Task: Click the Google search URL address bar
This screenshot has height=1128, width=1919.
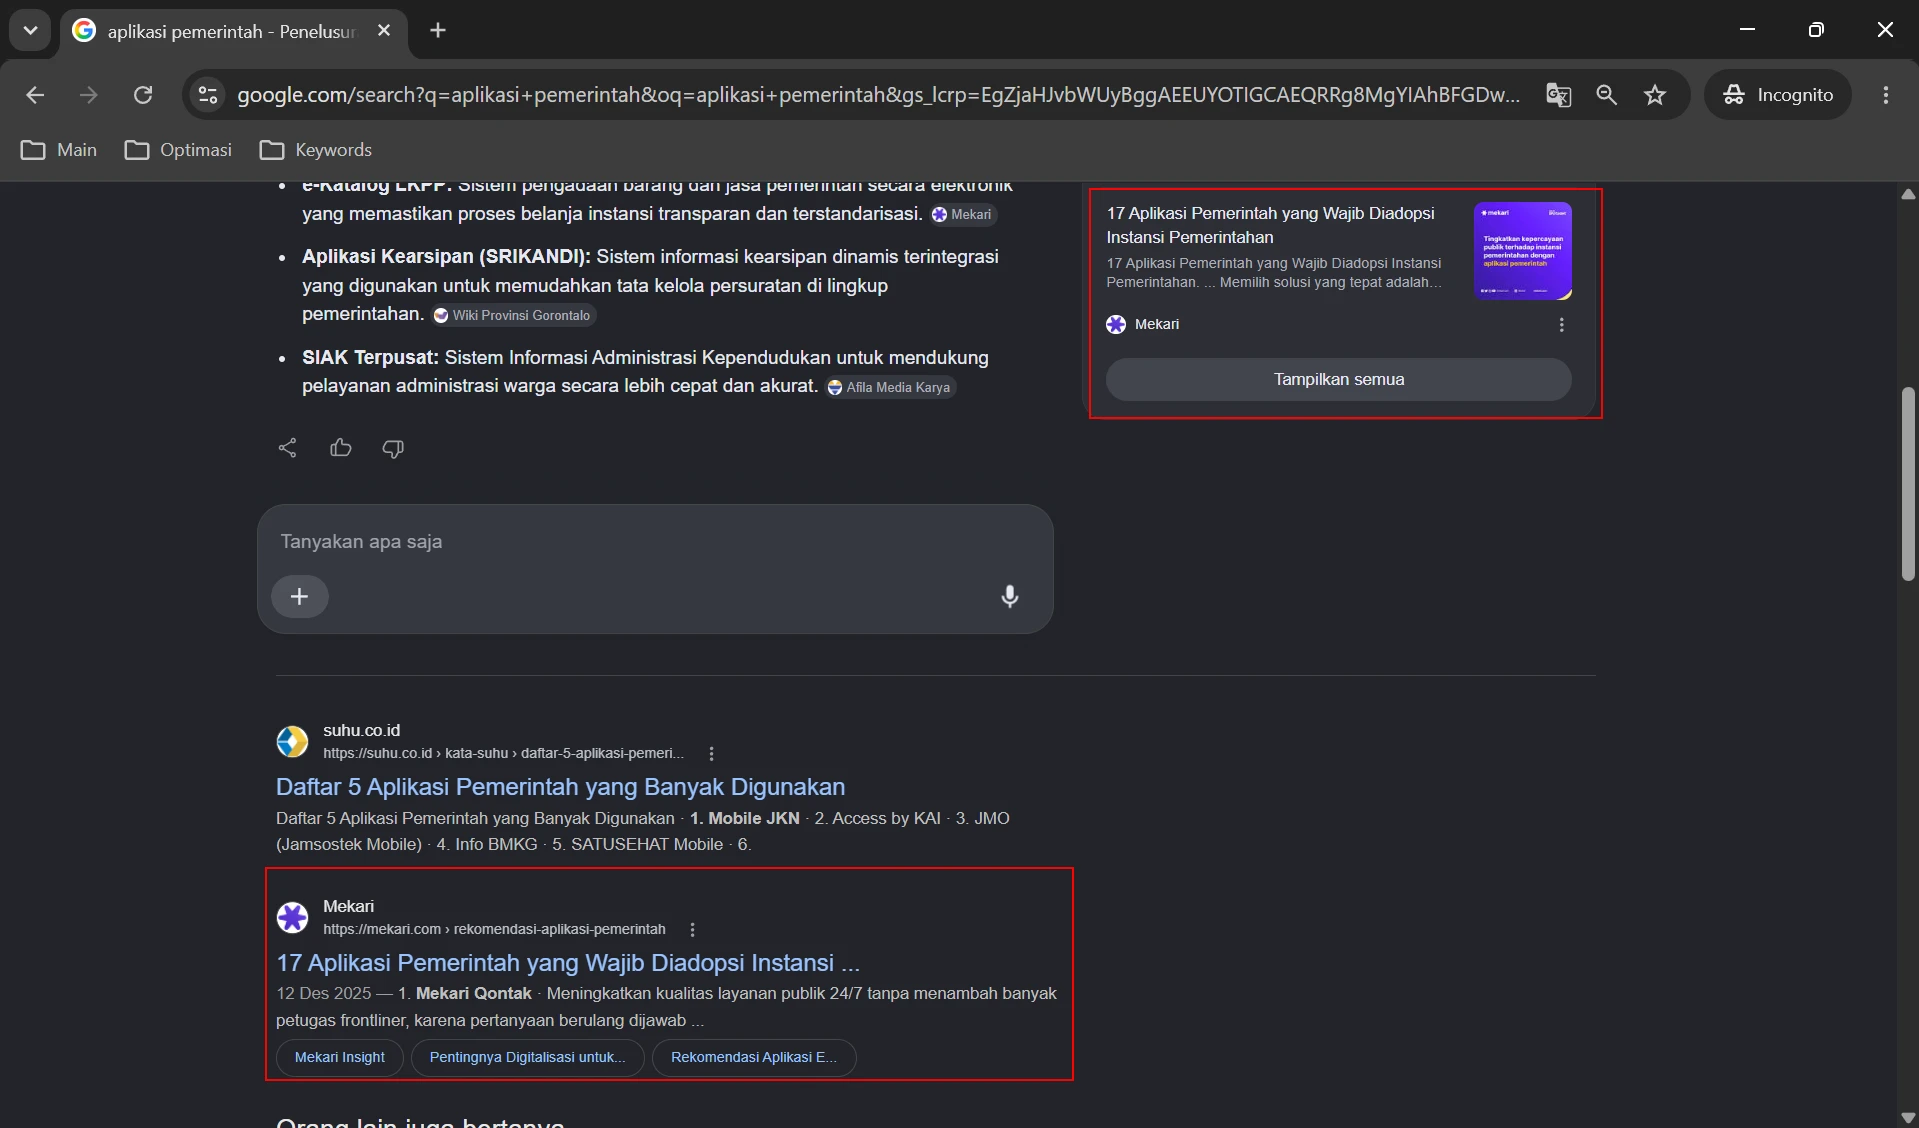Action: coord(878,95)
